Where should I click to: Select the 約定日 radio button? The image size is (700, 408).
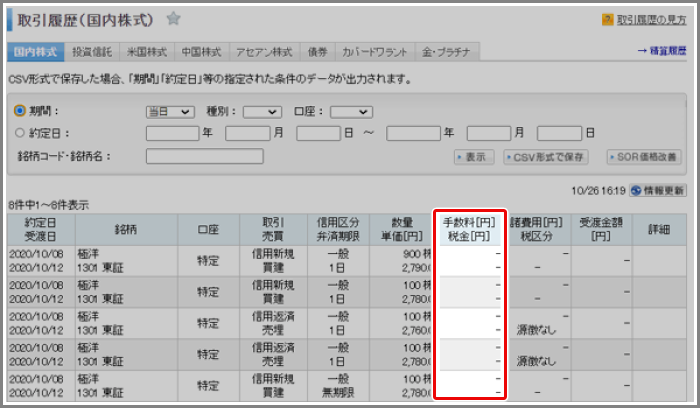pos(20,133)
